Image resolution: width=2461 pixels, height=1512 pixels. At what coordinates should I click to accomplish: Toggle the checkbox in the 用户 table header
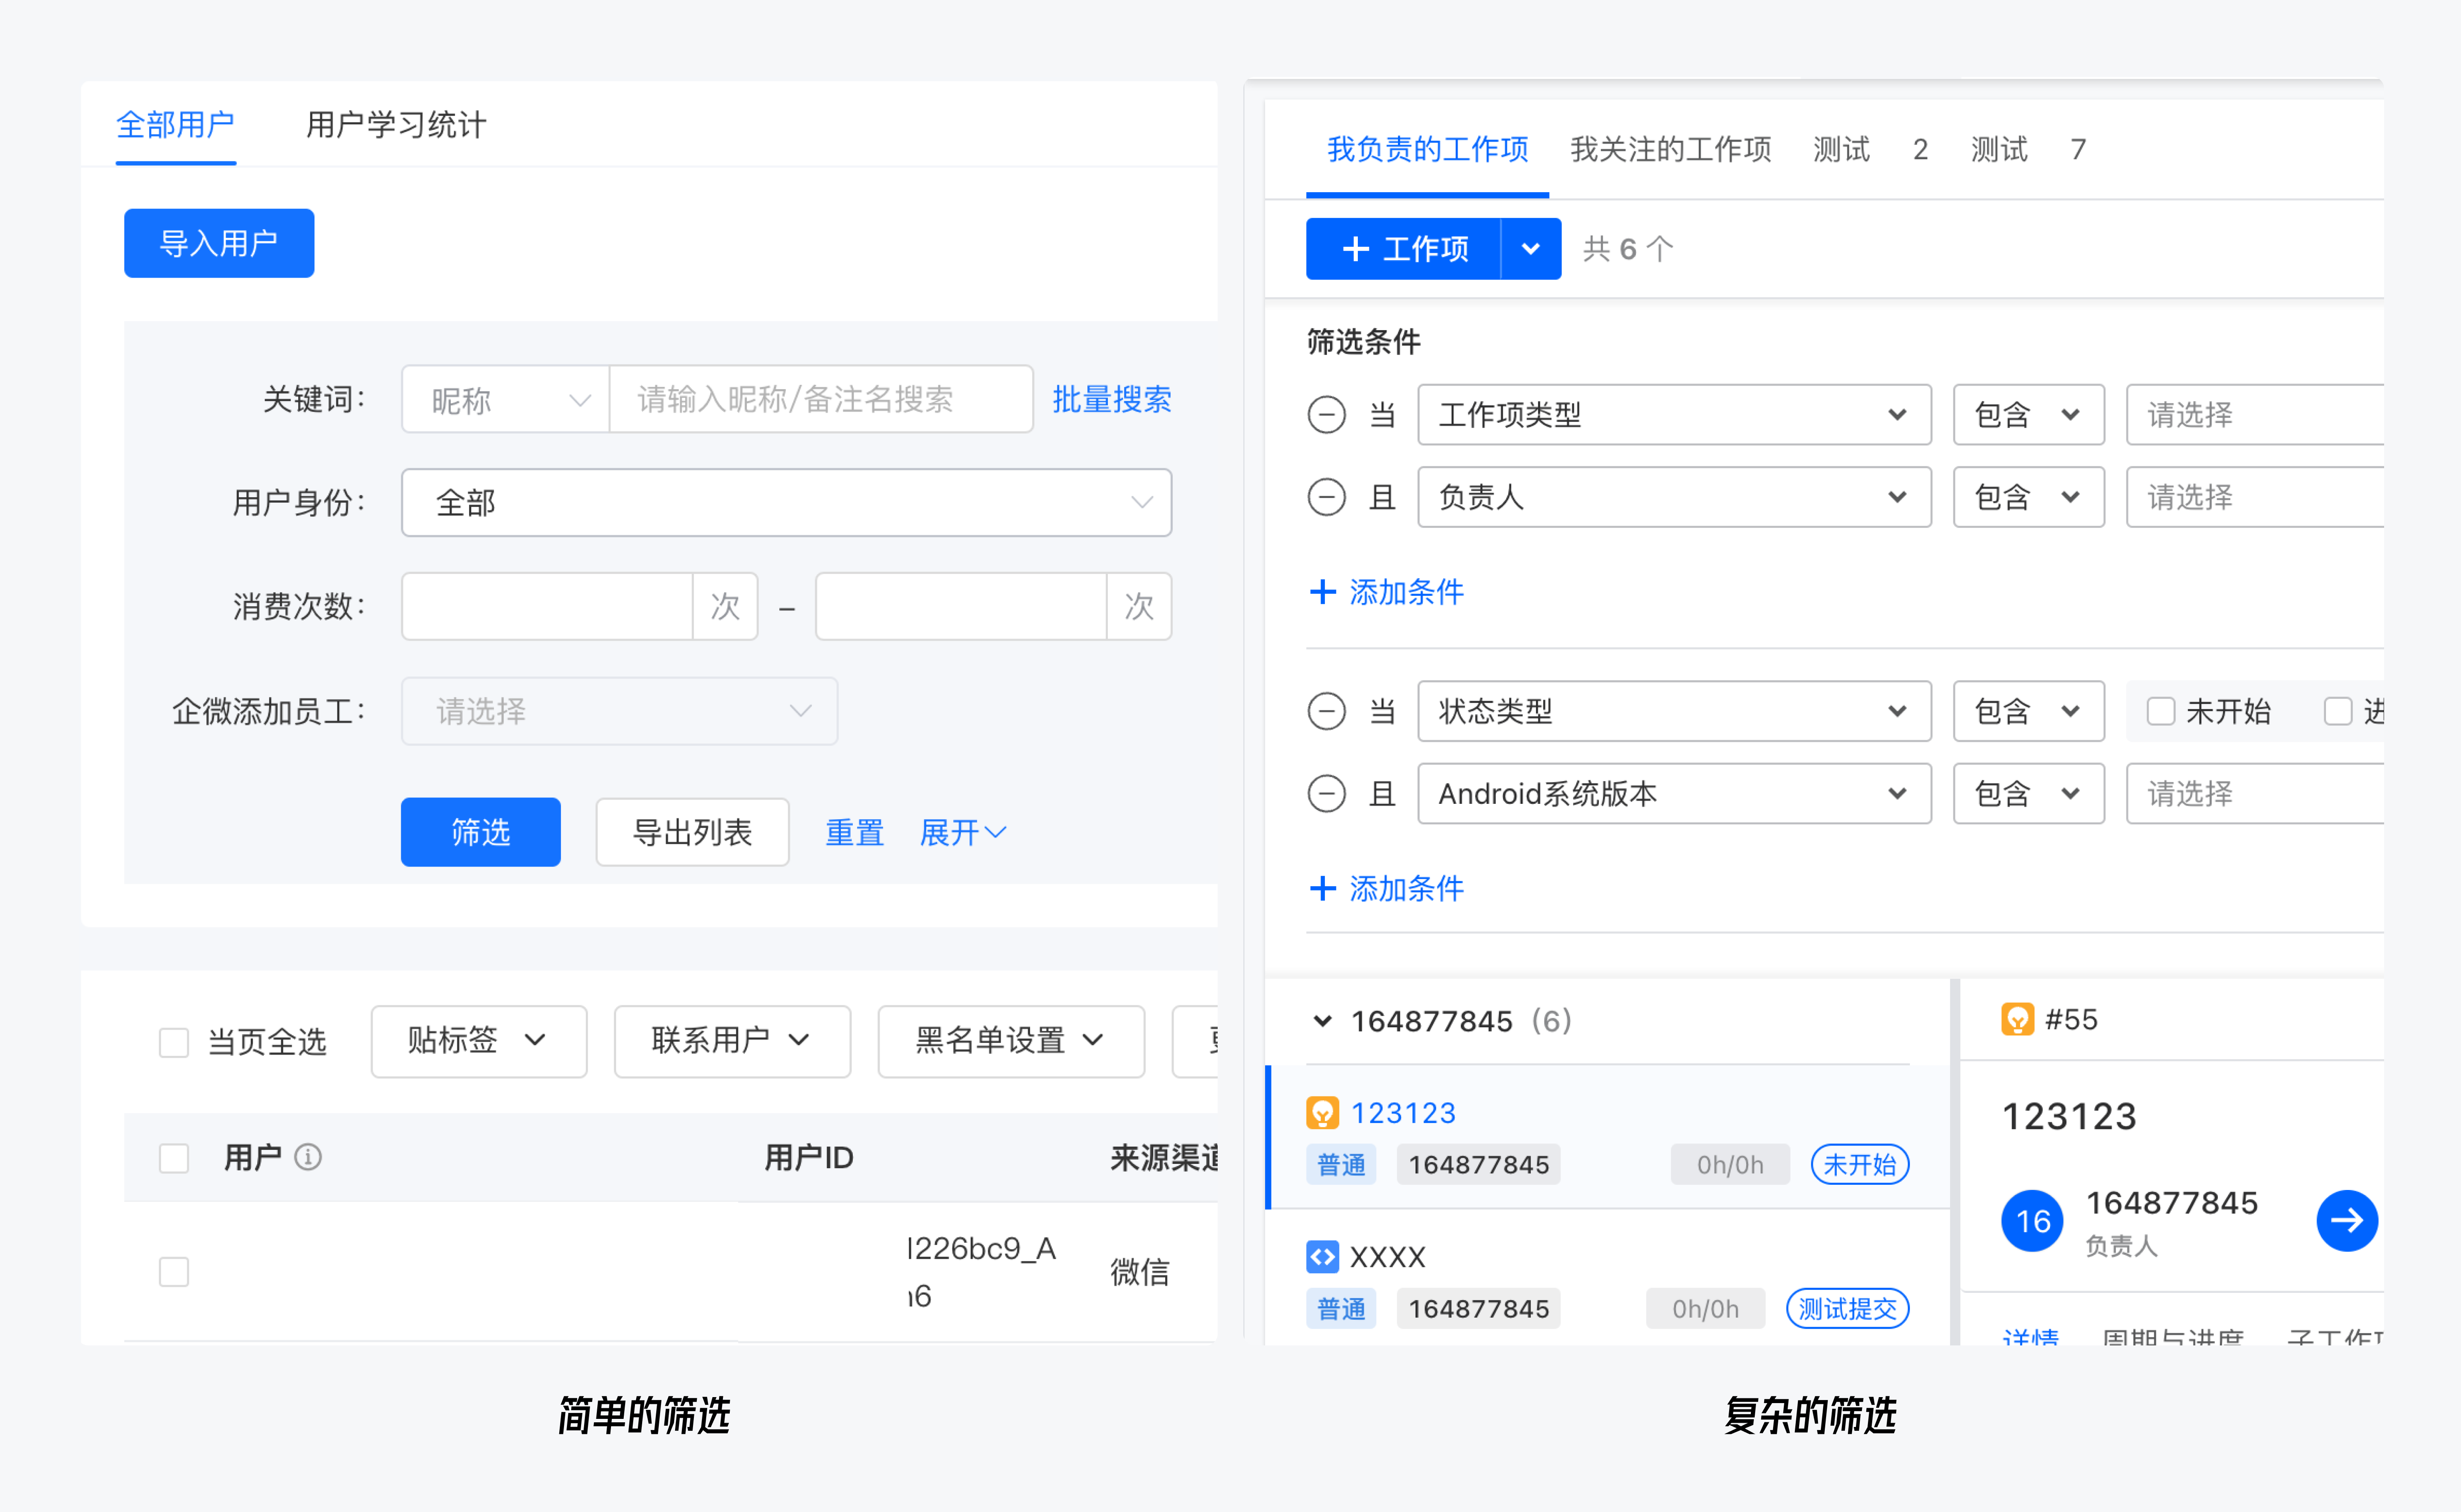pyautogui.click(x=174, y=1158)
